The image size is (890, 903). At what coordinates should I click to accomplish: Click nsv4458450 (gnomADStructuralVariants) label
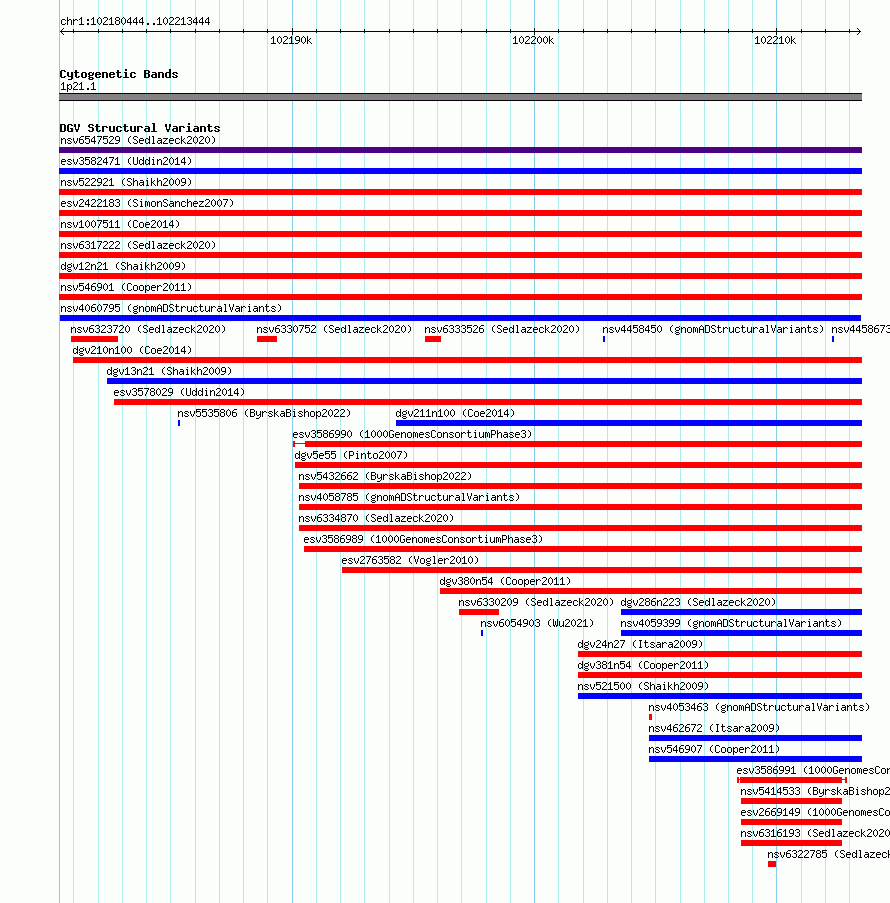click(x=713, y=329)
